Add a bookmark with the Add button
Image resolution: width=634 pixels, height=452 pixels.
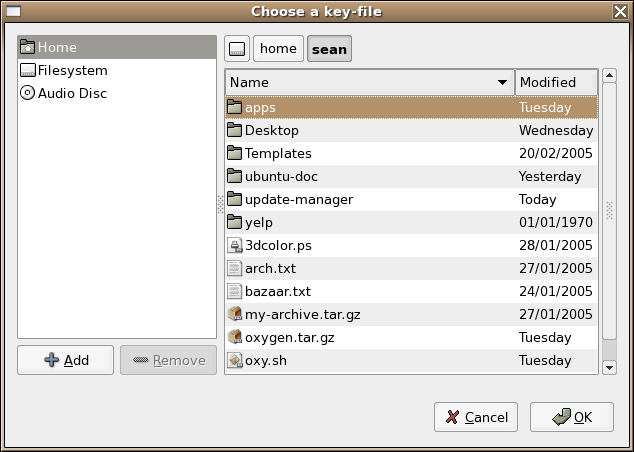(66, 360)
